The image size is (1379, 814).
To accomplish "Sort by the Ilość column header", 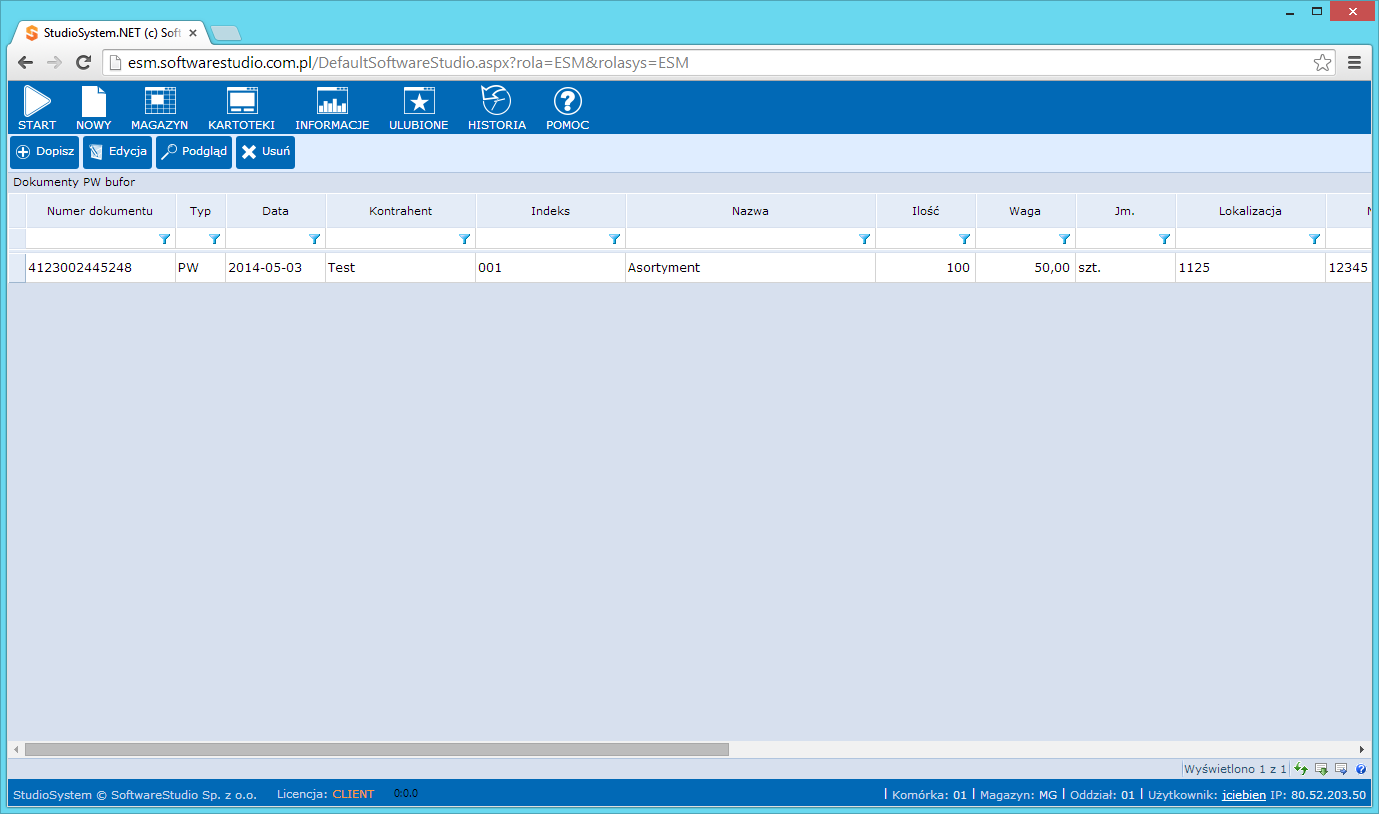I will point(926,211).
